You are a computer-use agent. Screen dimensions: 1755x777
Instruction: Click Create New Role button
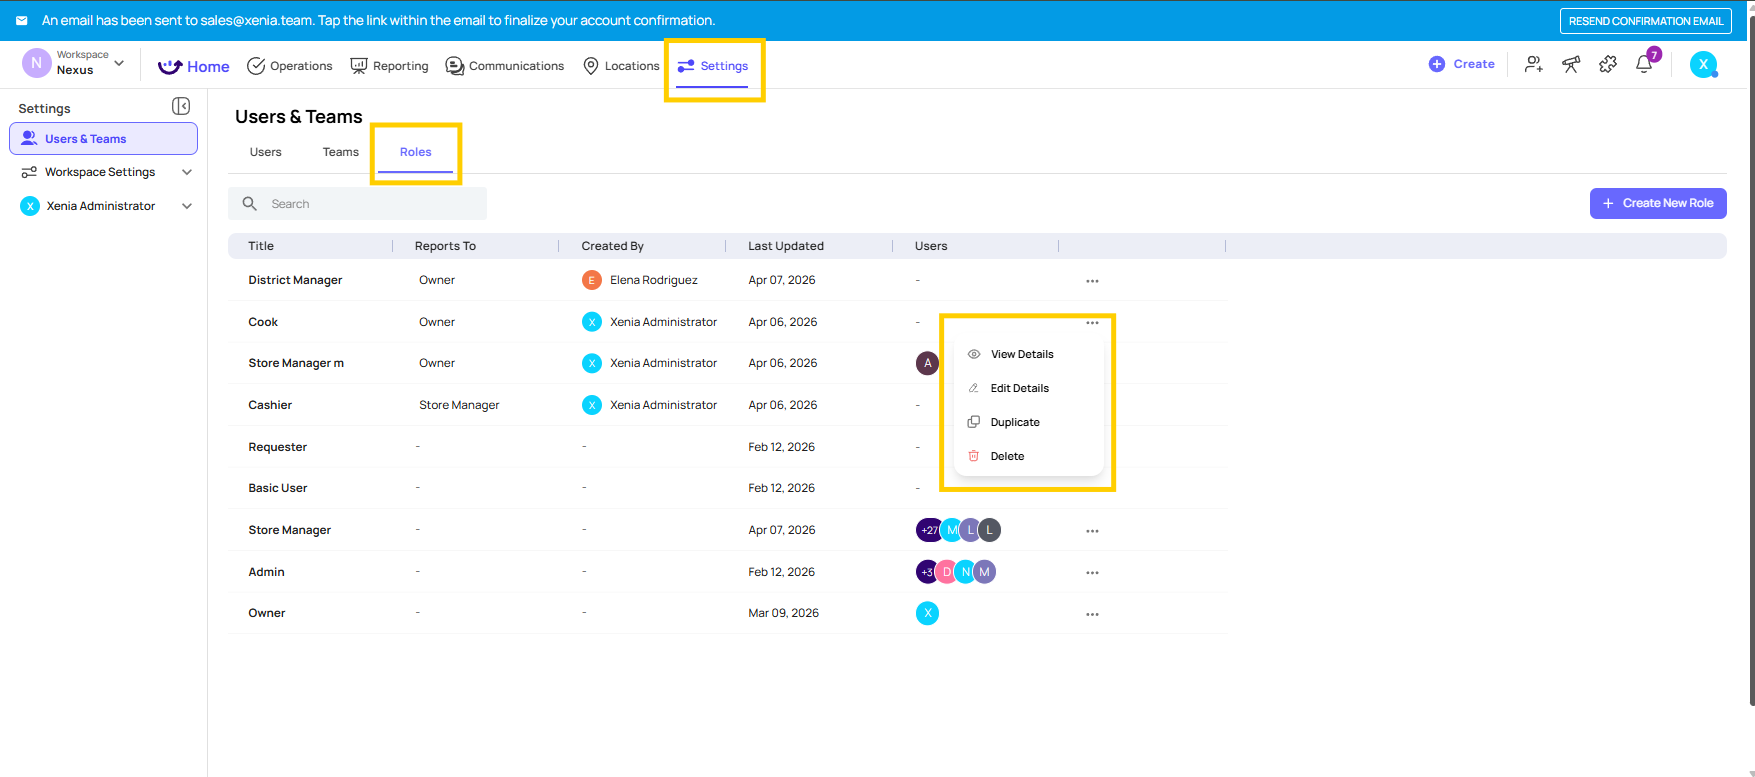point(1657,203)
